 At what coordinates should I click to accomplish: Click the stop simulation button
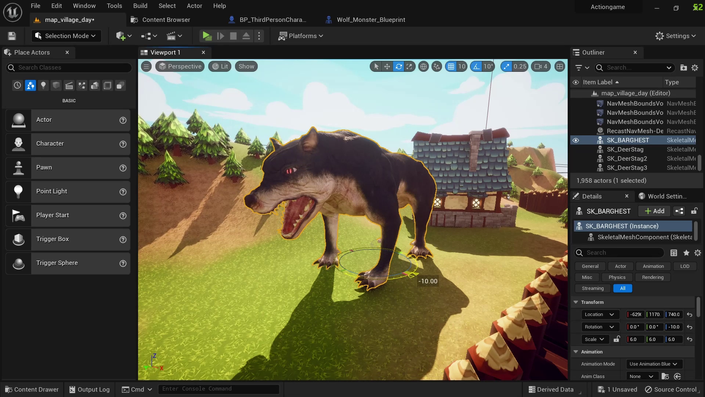point(233,36)
